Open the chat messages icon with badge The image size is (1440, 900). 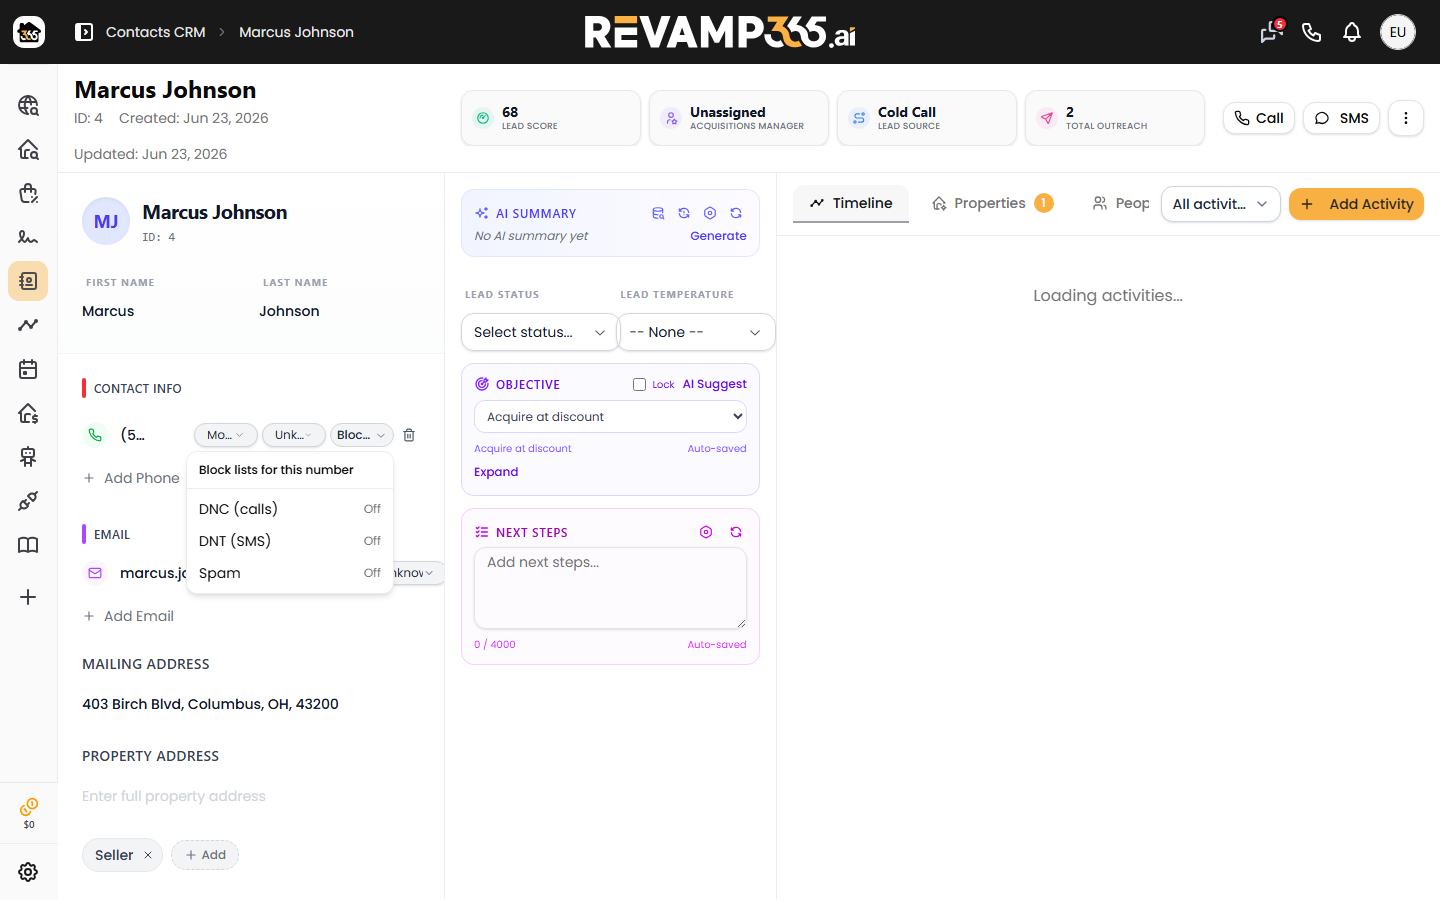(x=1272, y=32)
